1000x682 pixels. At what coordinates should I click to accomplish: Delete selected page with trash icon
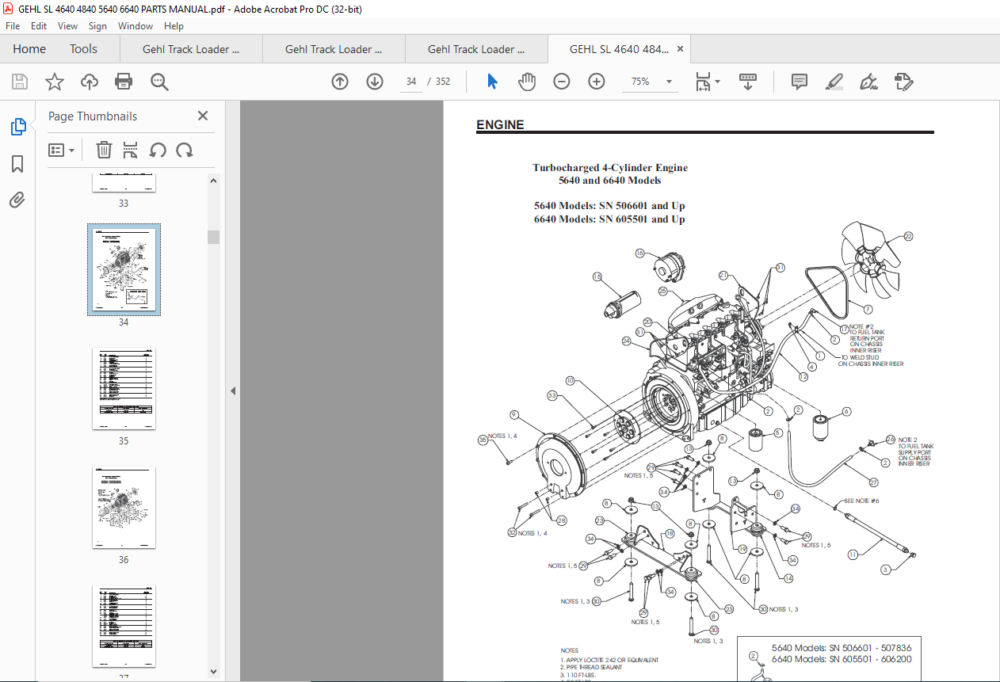pyautogui.click(x=103, y=150)
